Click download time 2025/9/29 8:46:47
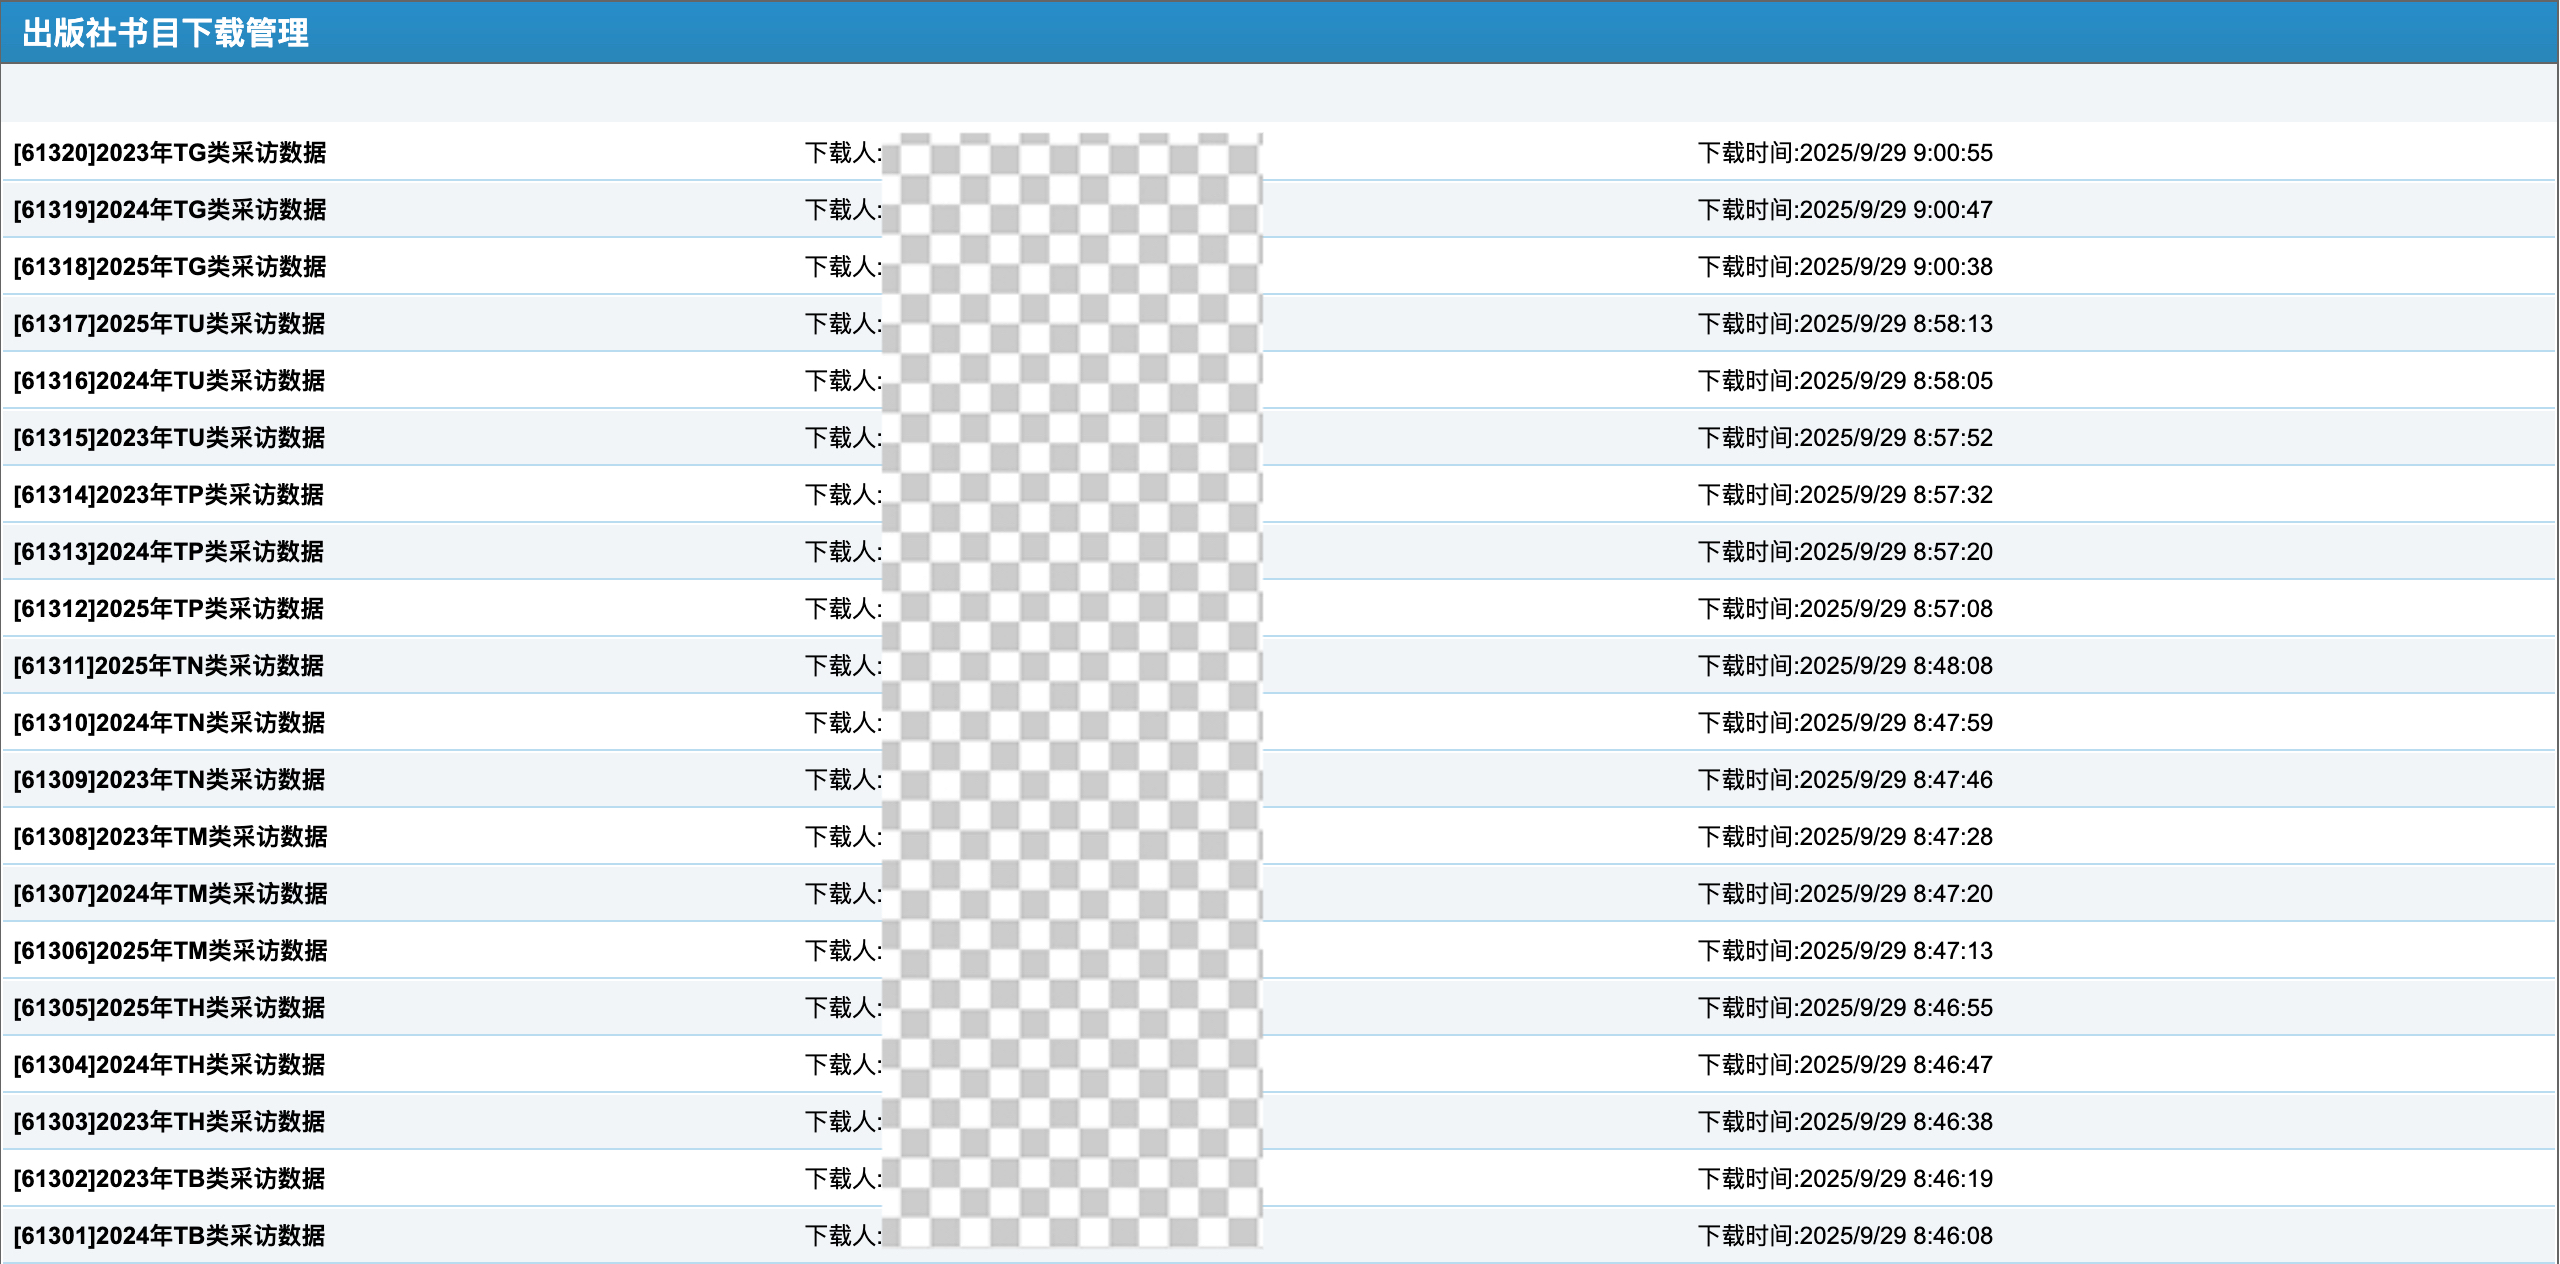Viewport: 2560px width, 1264px height. tap(1845, 1065)
